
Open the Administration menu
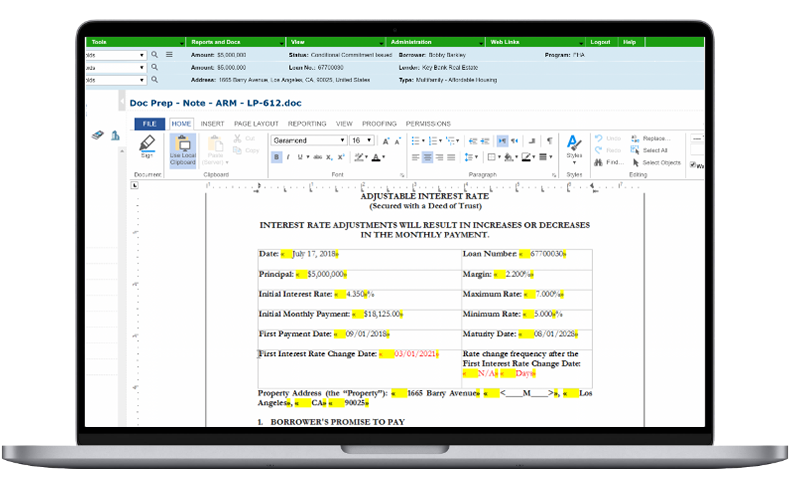pos(435,42)
